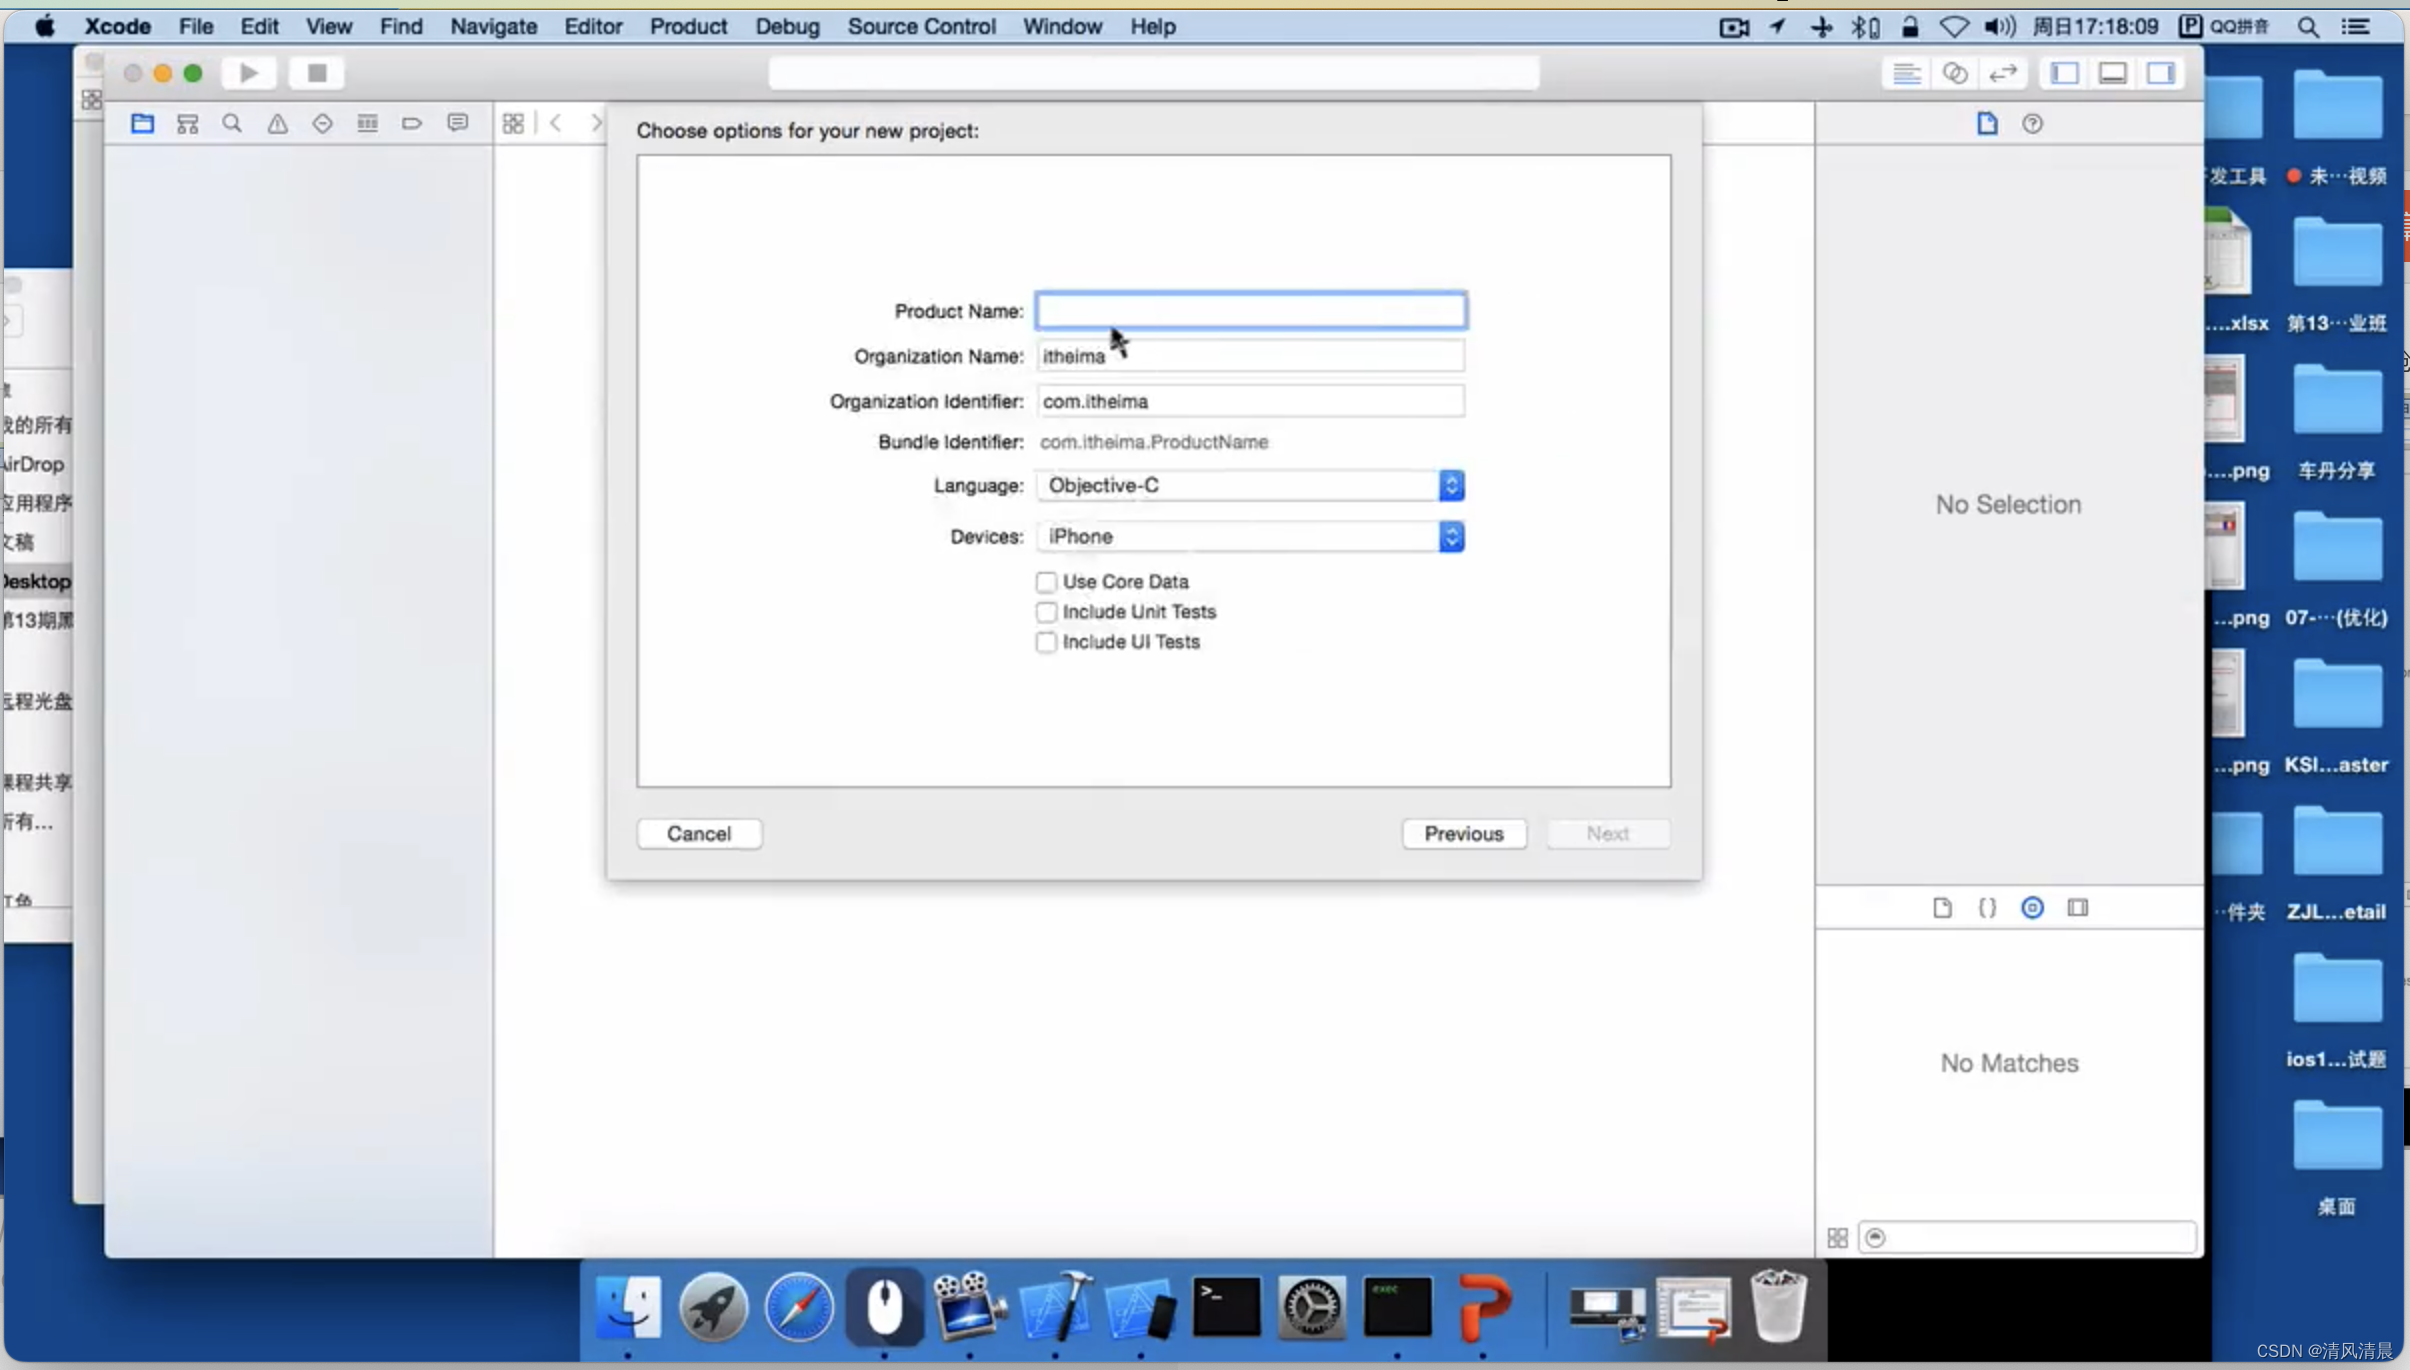Open the Report navigator speech-bubble icon
2410x1370 pixels.
[457, 123]
